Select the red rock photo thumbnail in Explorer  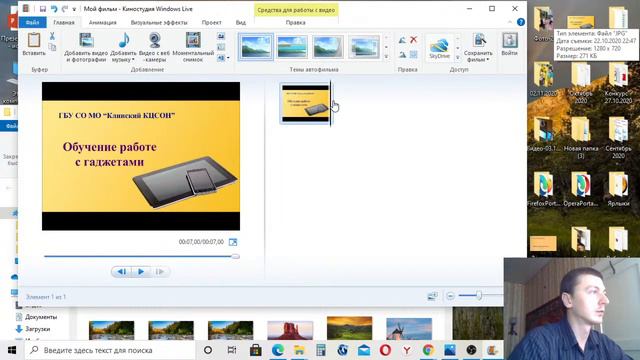click(290, 330)
